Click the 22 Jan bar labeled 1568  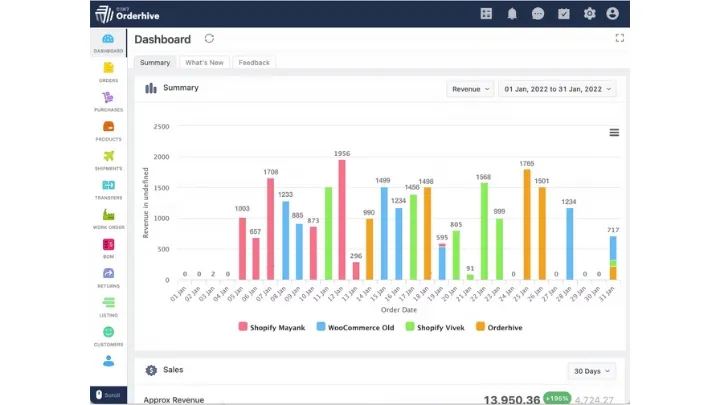pos(484,231)
